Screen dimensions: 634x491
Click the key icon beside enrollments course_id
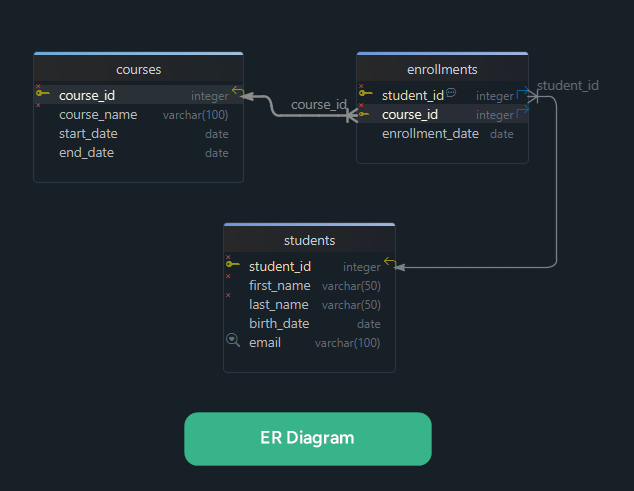(x=364, y=114)
